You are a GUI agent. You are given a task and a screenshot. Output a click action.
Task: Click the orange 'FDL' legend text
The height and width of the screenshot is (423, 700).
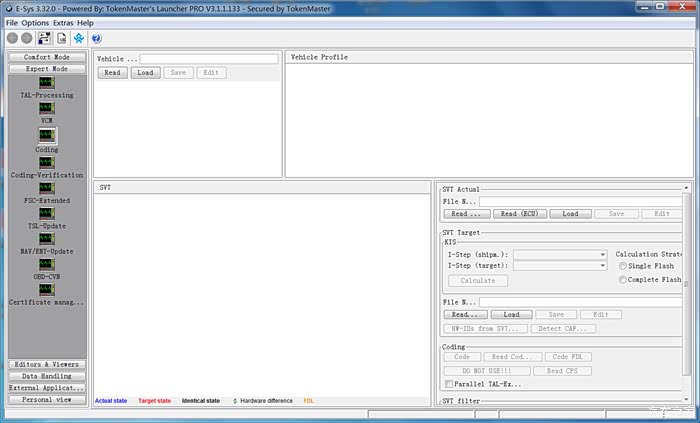pyautogui.click(x=308, y=401)
